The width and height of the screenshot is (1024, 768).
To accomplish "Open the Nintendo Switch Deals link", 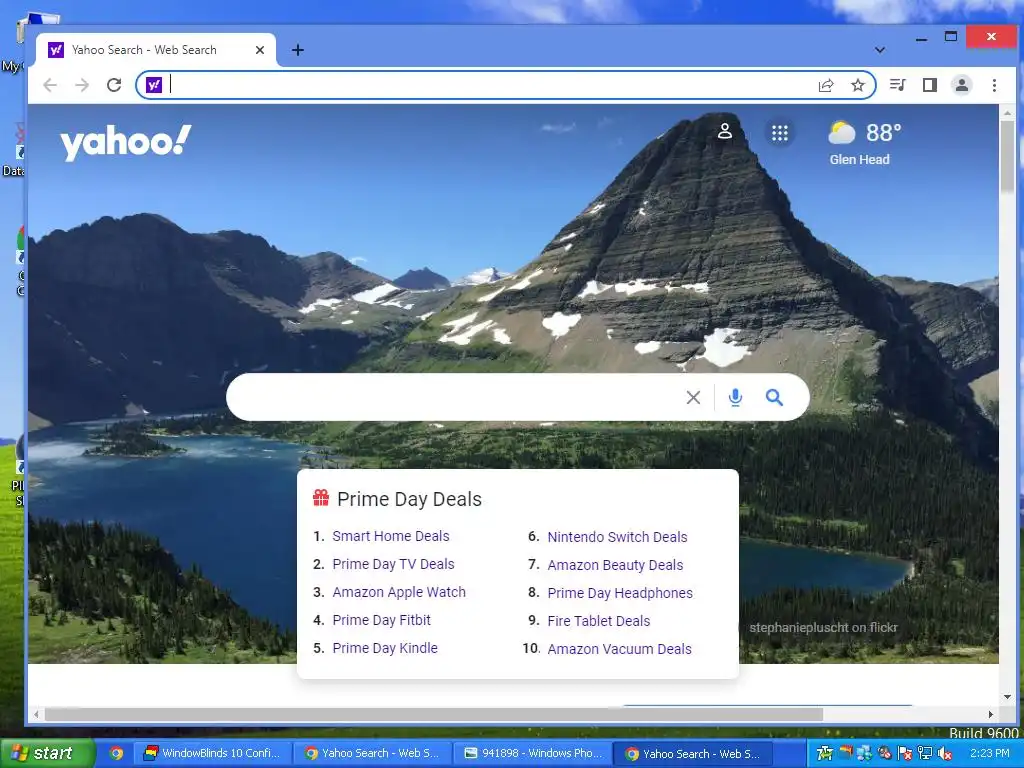I will point(617,537).
